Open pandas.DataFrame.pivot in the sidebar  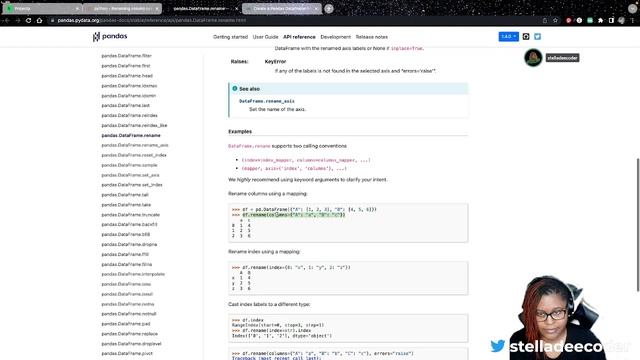127,353
